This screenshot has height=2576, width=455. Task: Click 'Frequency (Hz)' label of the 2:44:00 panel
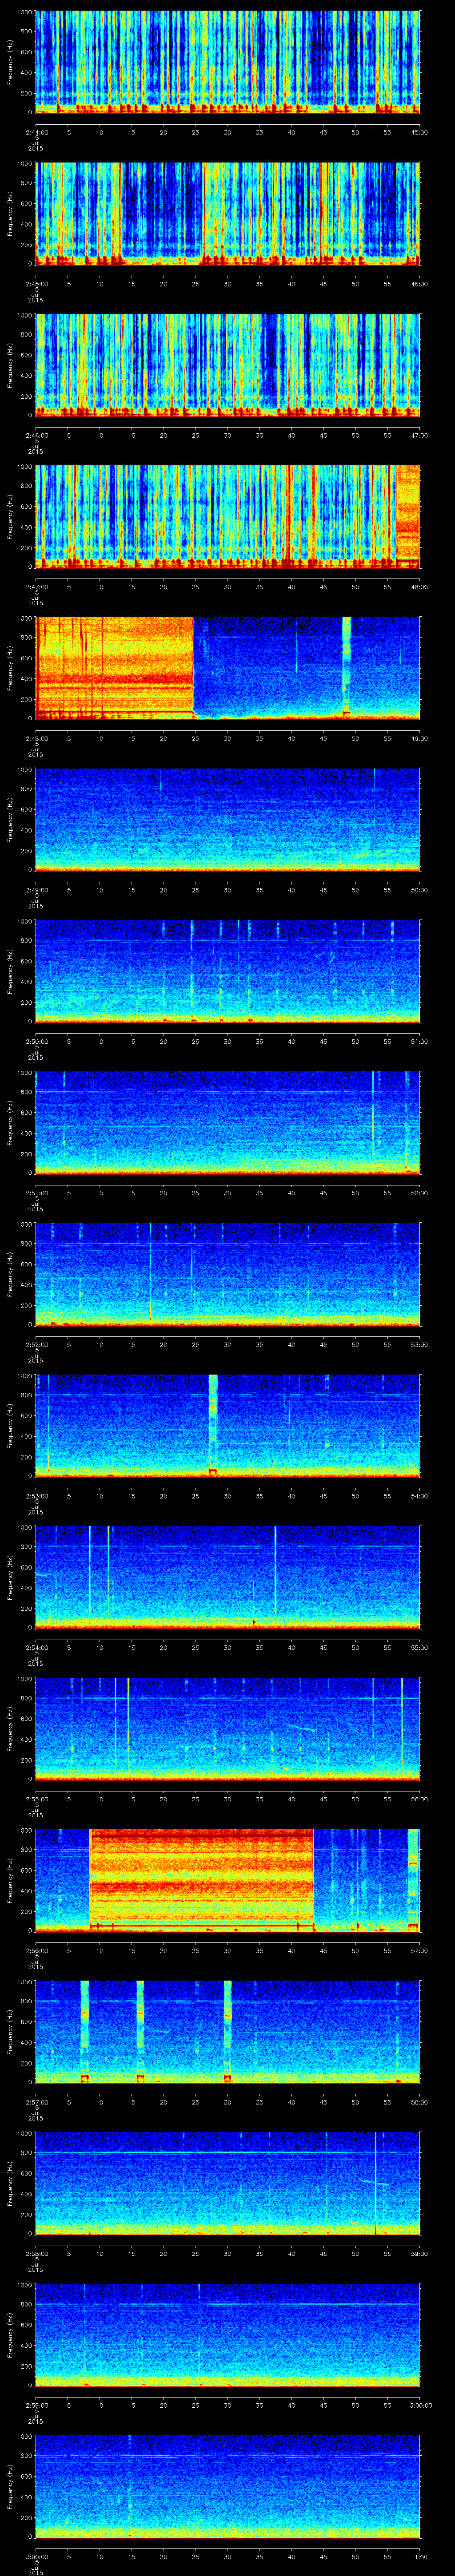pyautogui.click(x=10, y=62)
